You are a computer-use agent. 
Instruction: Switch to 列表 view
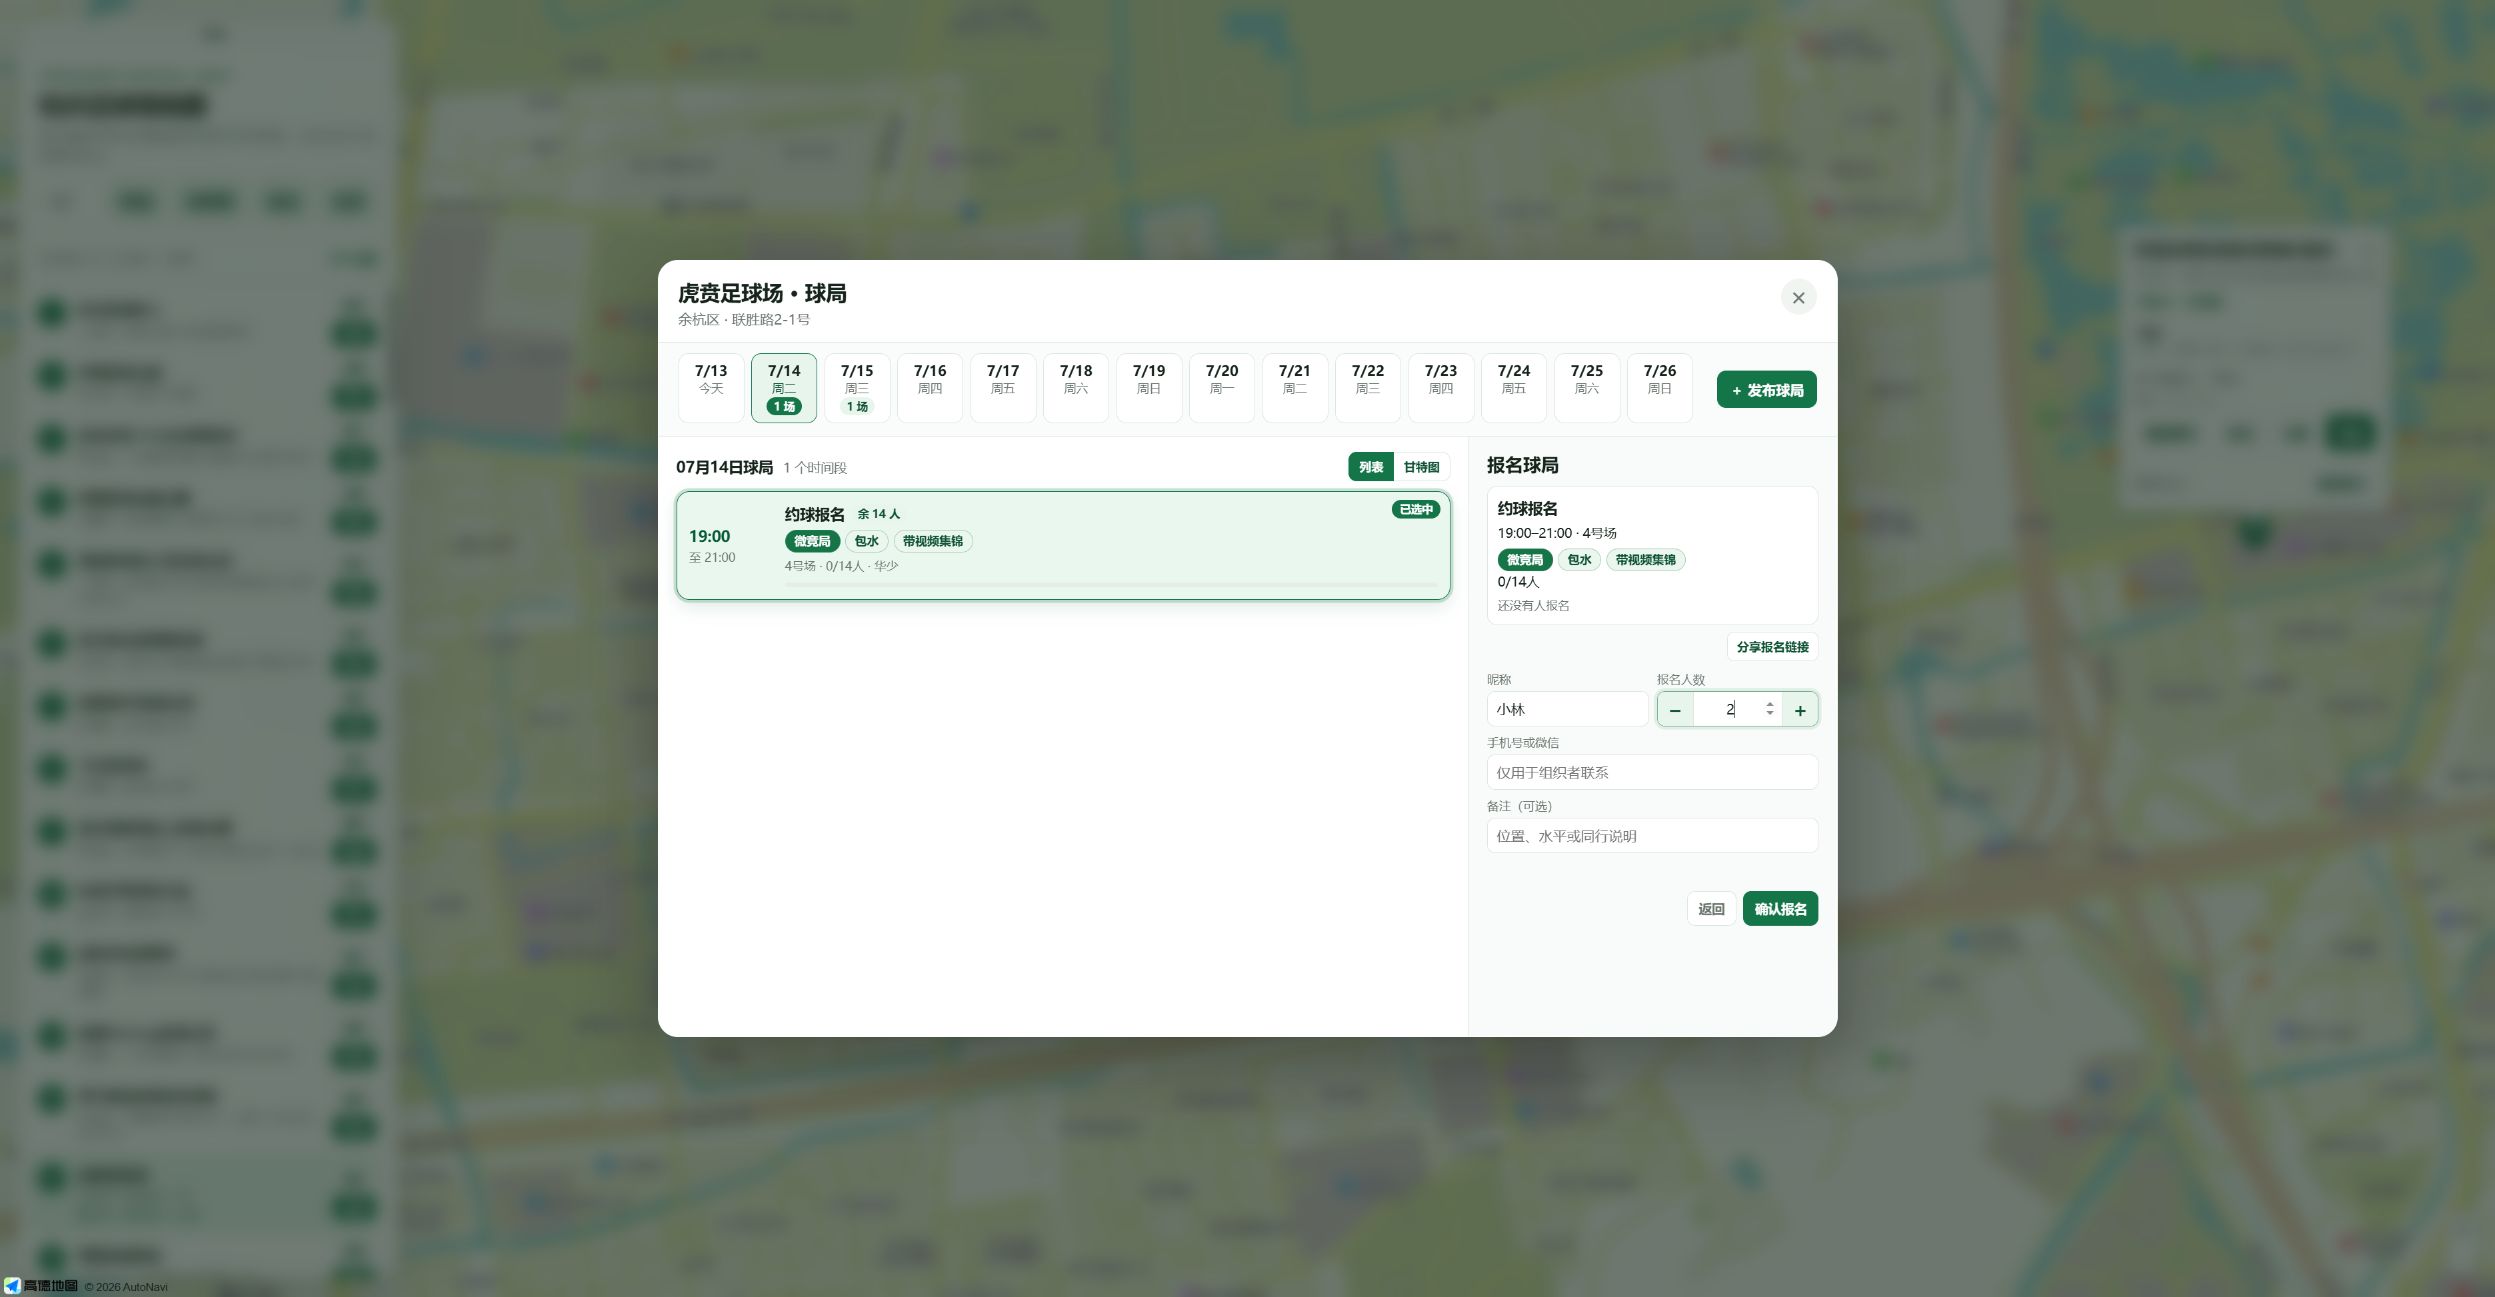tap(1371, 467)
